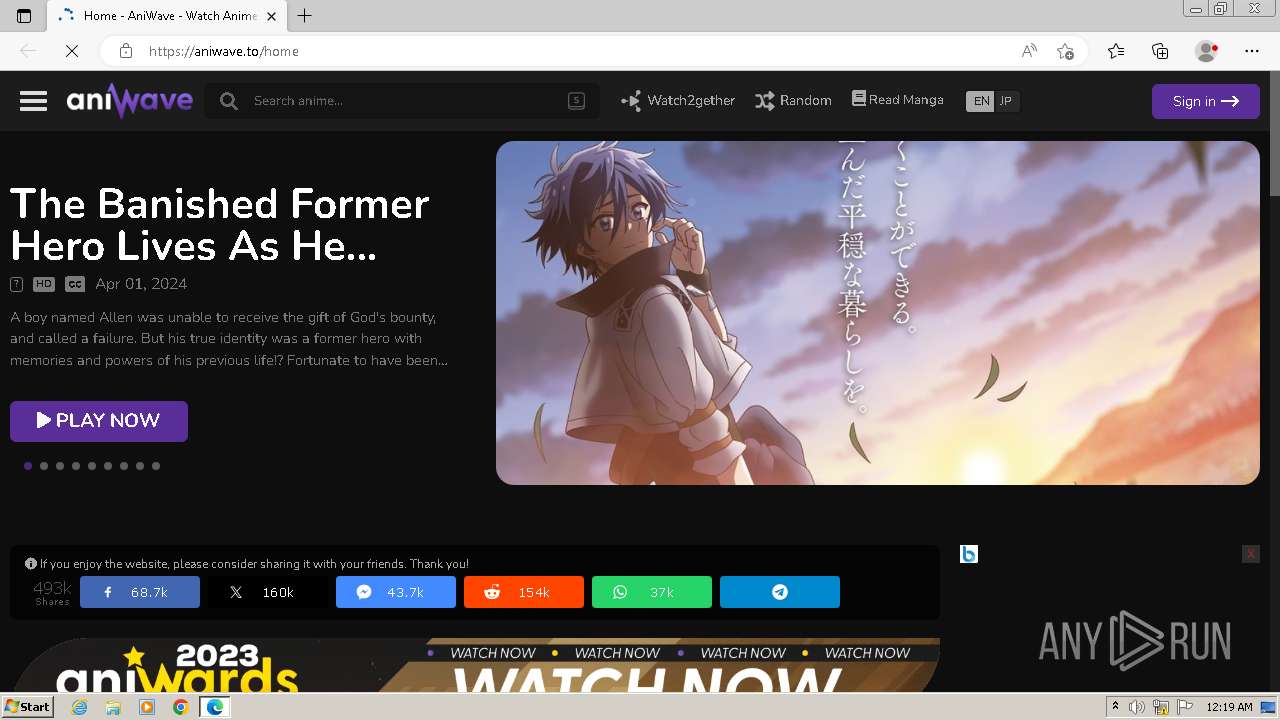Screen dimensions: 1280x720
Task: Share on Facebook (68.7k)
Action: pyautogui.click(x=140, y=592)
